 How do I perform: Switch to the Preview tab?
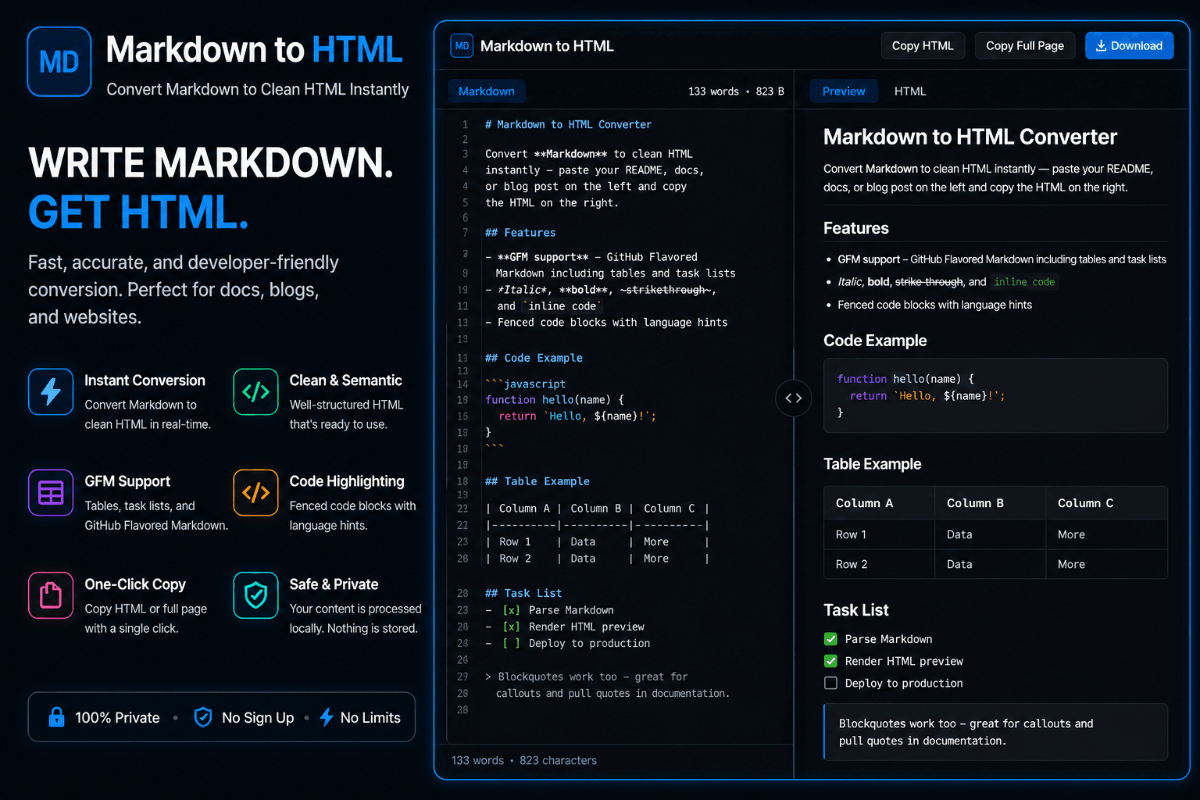(x=844, y=91)
